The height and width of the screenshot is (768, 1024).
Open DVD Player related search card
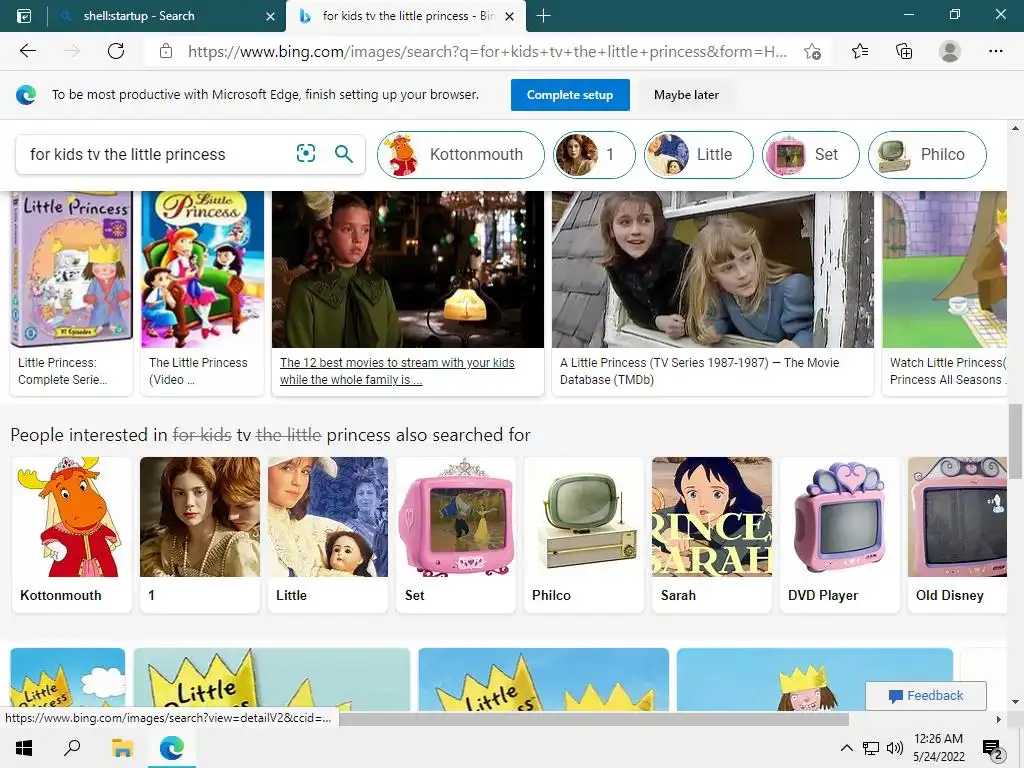tap(840, 534)
